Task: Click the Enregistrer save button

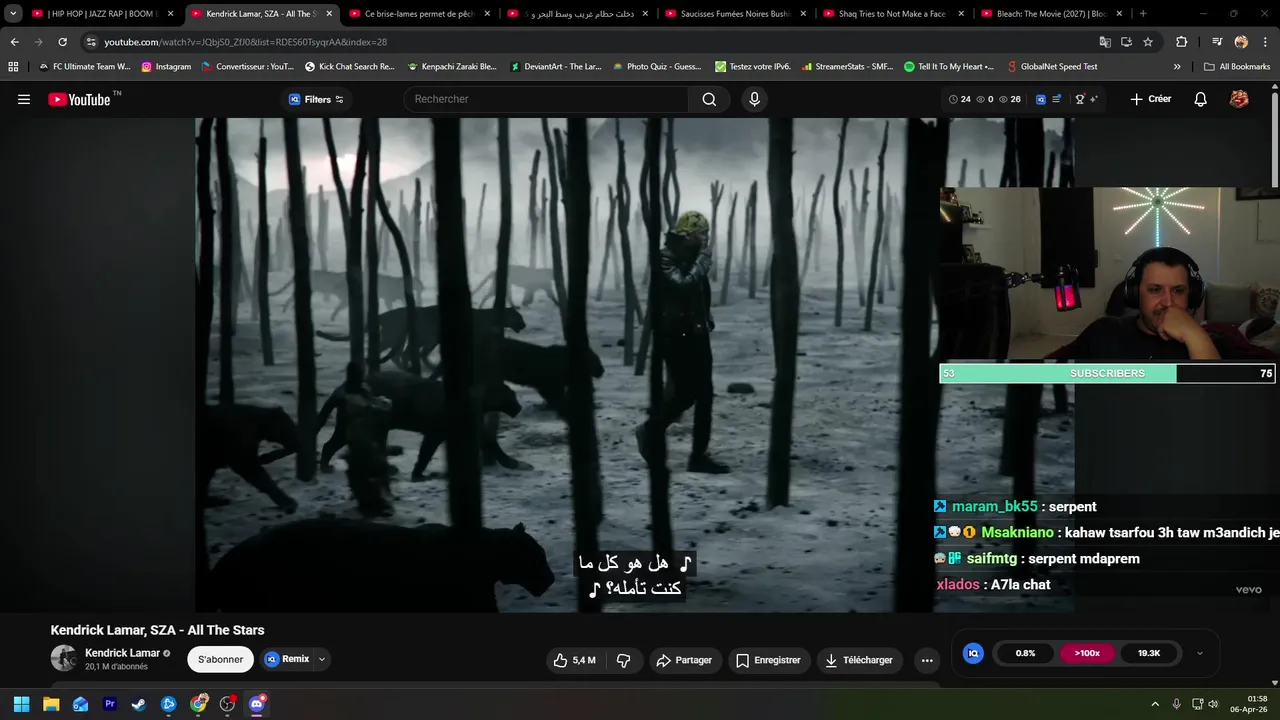Action: 768,660
